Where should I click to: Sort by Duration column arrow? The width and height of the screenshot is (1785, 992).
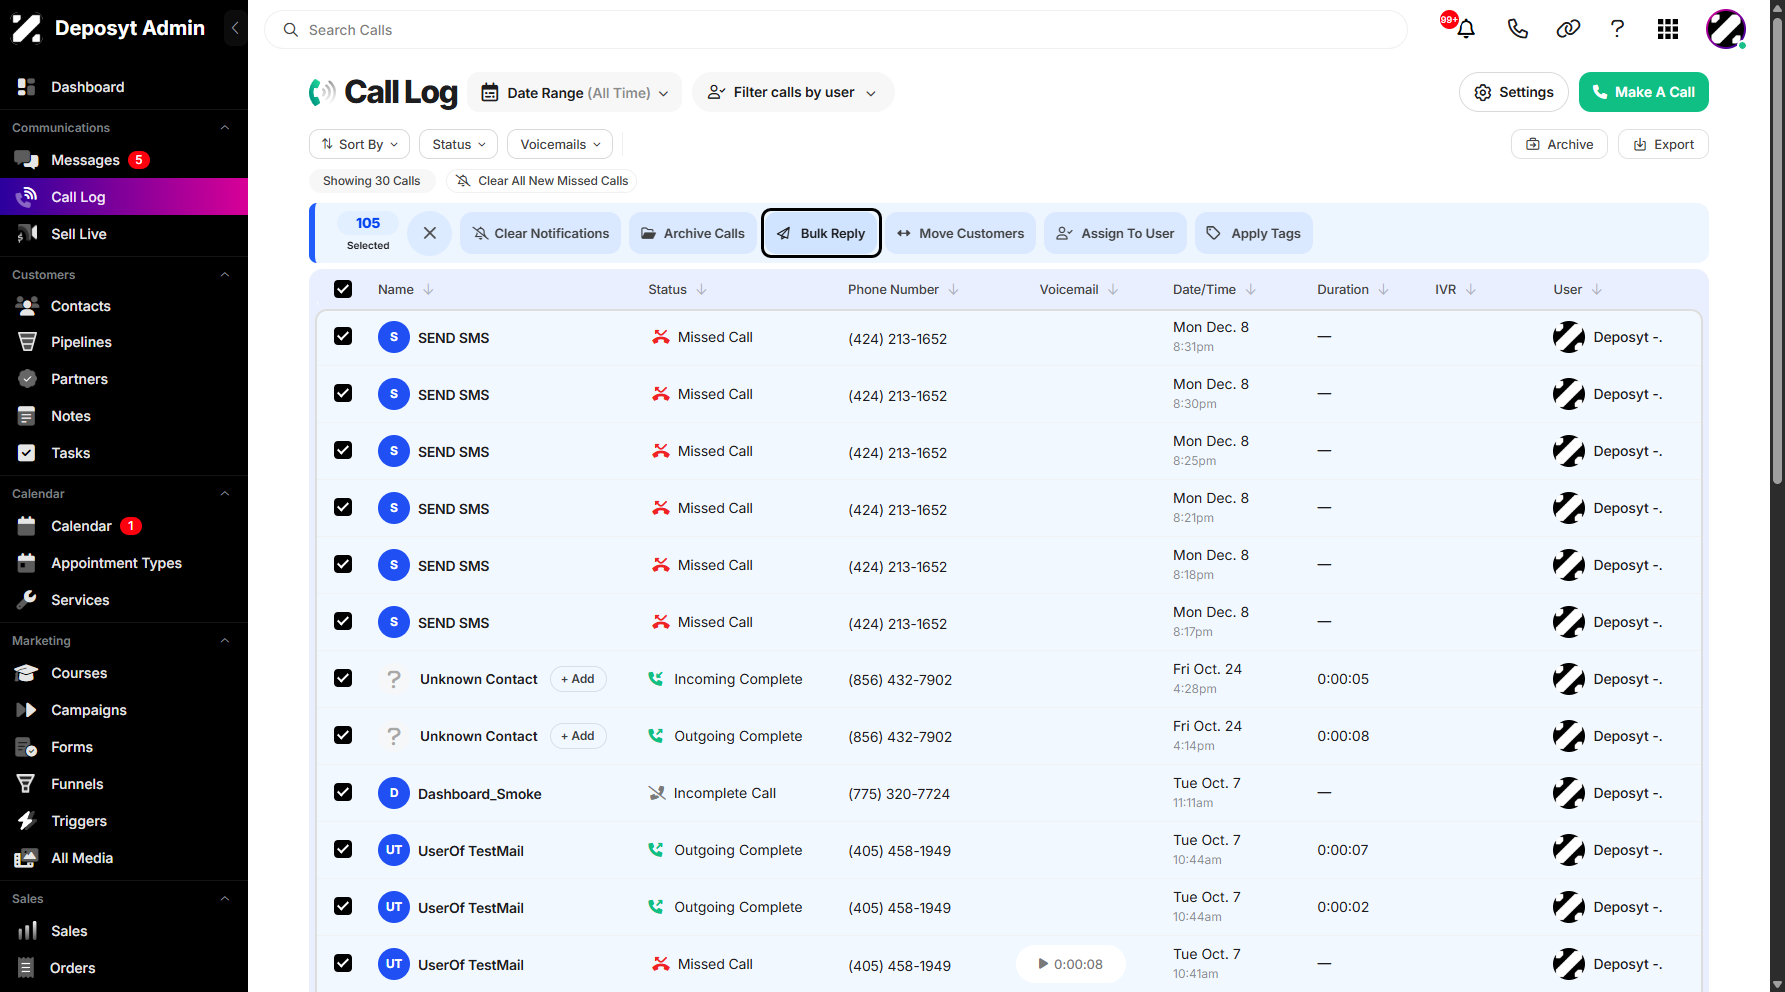click(1383, 290)
